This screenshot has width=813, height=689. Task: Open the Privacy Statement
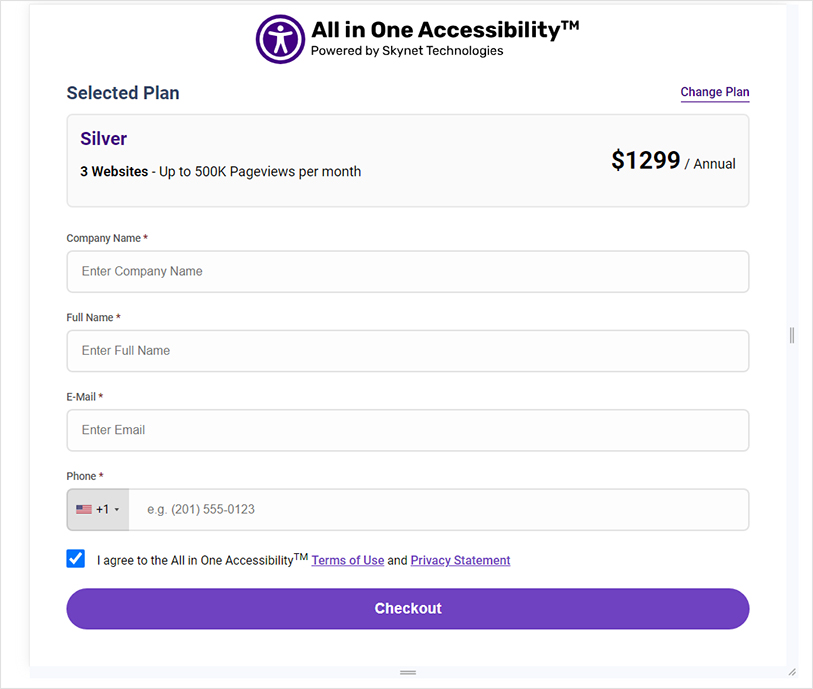(x=460, y=560)
